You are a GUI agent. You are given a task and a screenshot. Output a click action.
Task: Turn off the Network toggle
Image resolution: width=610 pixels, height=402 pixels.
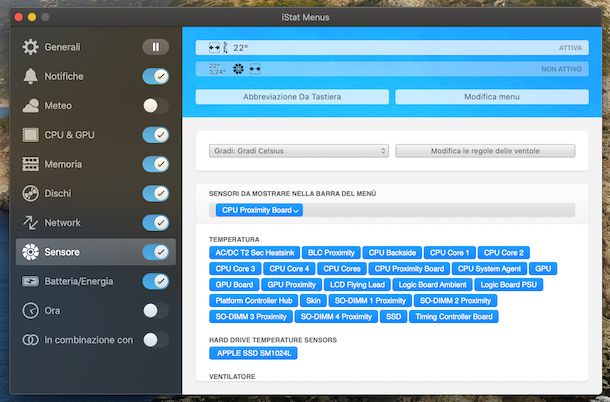tap(156, 223)
